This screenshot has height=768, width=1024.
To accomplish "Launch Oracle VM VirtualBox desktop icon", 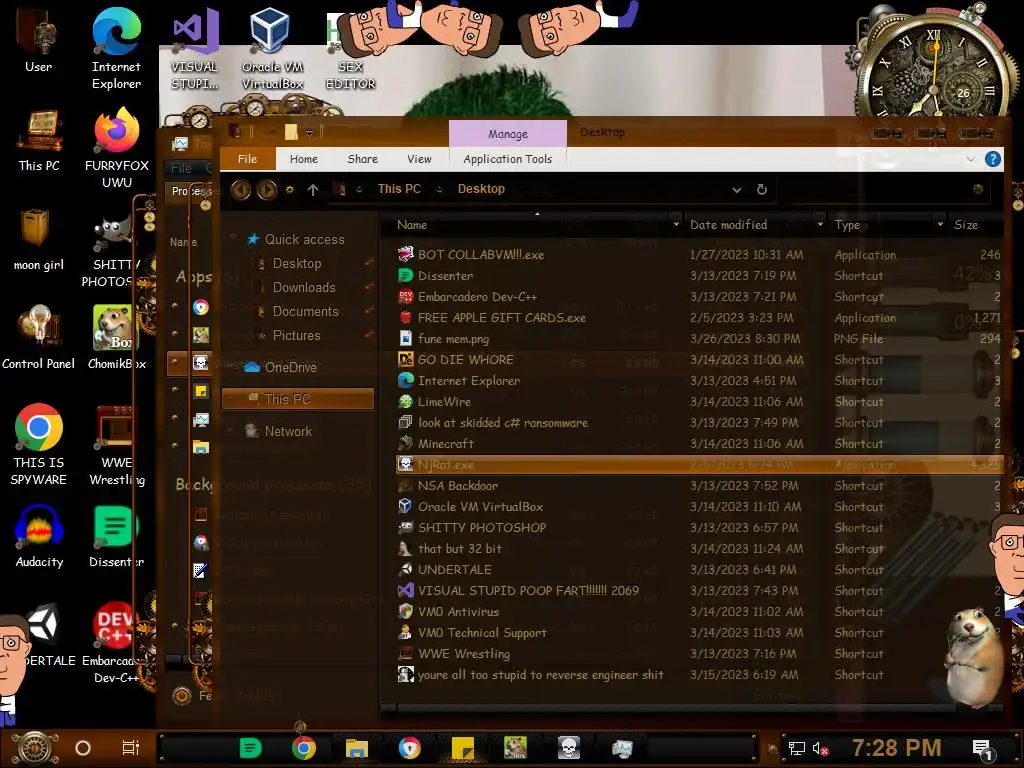I will [x=272, y=49].
